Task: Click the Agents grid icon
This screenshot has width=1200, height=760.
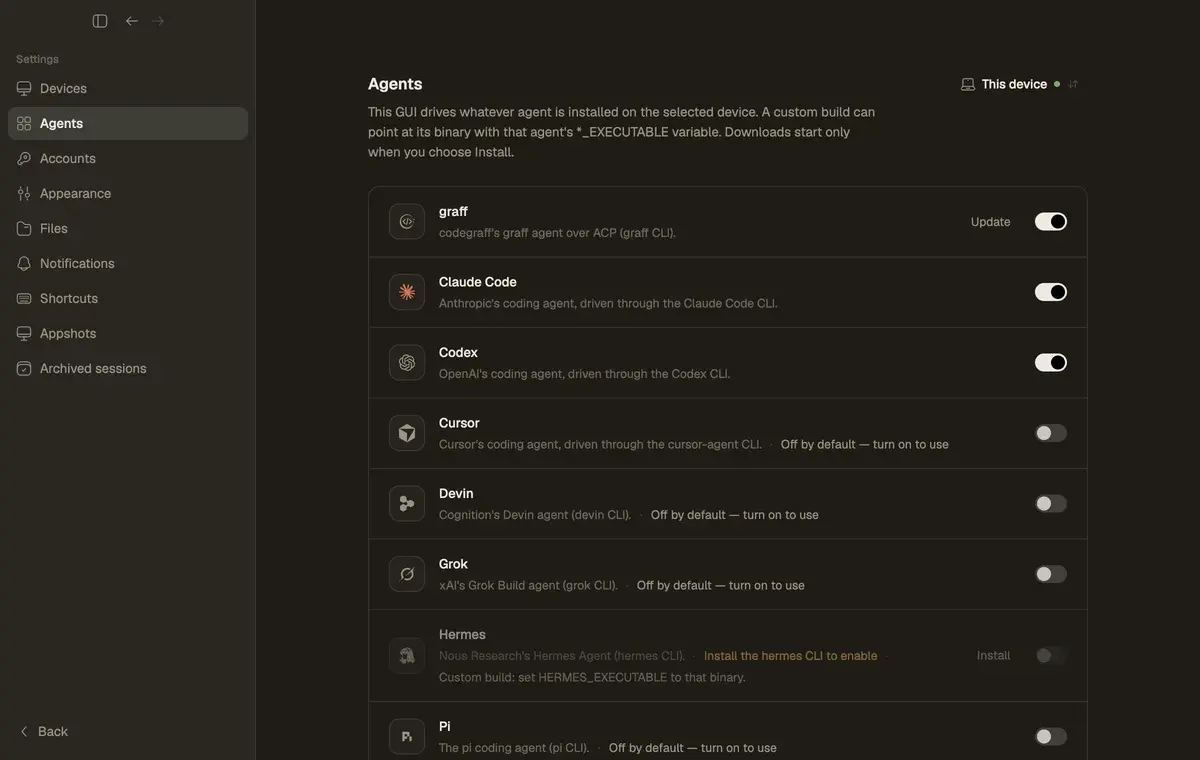Action: 24,123
